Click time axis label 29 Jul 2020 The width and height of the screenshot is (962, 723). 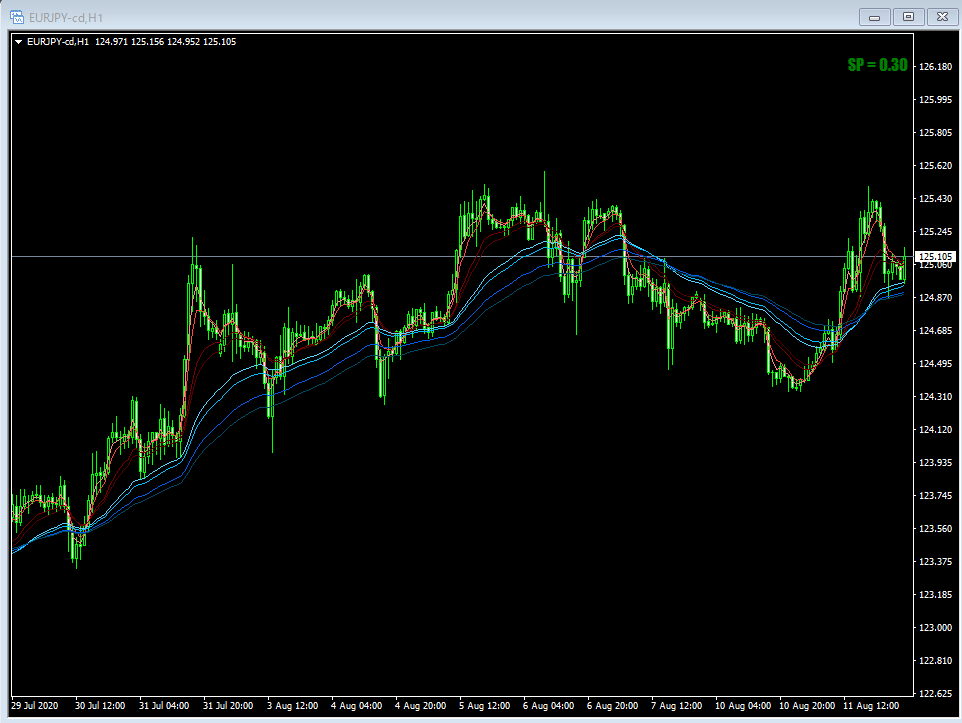pos(35,706)
